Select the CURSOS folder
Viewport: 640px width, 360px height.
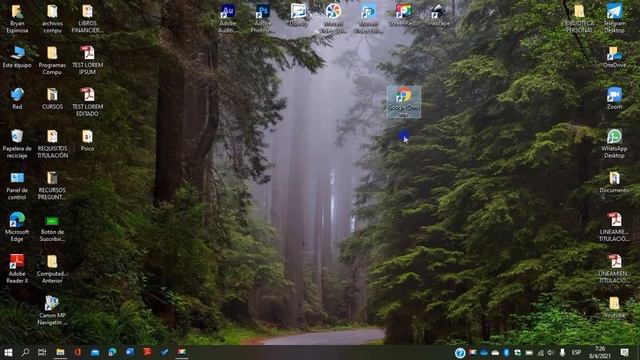tap(52, 98)
